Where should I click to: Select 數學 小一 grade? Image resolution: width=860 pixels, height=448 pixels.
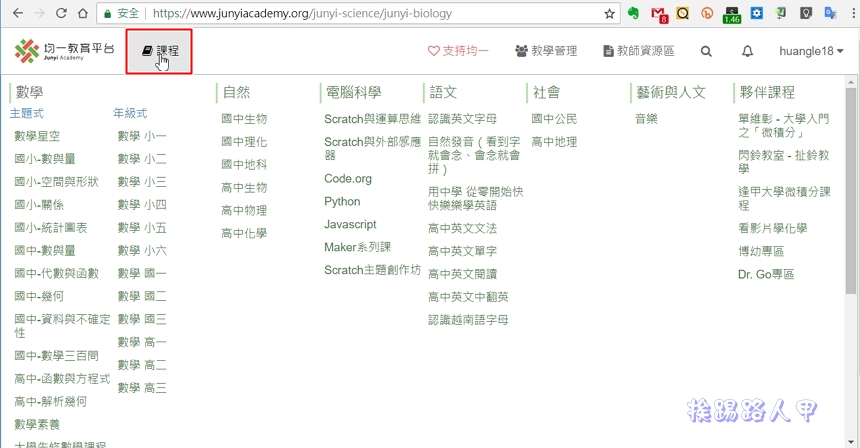[142, 136]
